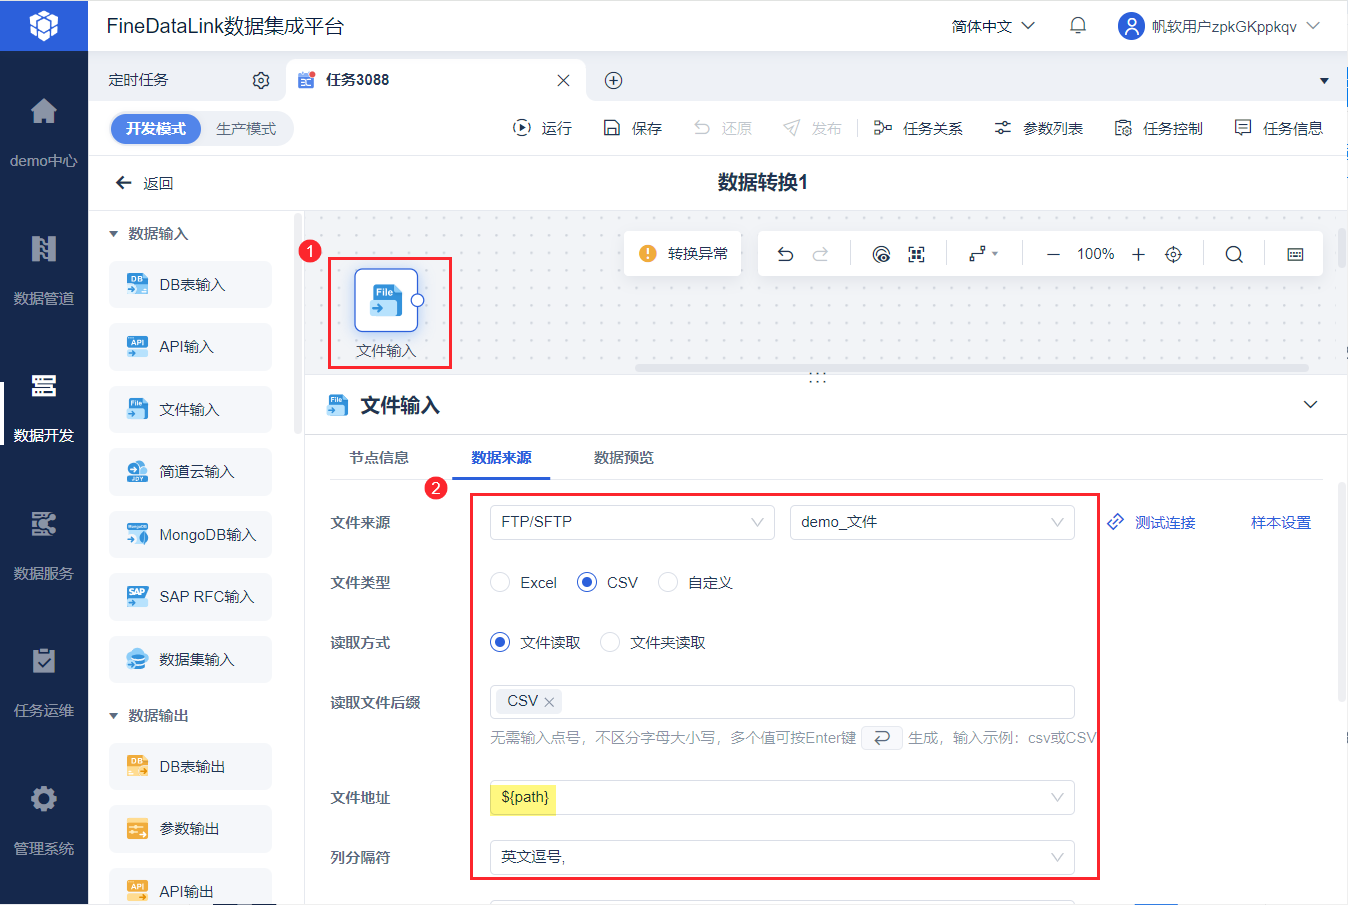This screenshot has height=905, width=1348.
Task: Click the 转换异常 warning indicator
Action: (683, 254)
